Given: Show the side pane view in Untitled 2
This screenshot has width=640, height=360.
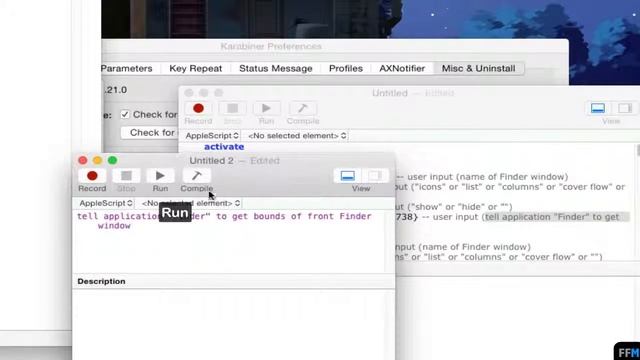Looking at the screenshot, I should pos(375,176).
